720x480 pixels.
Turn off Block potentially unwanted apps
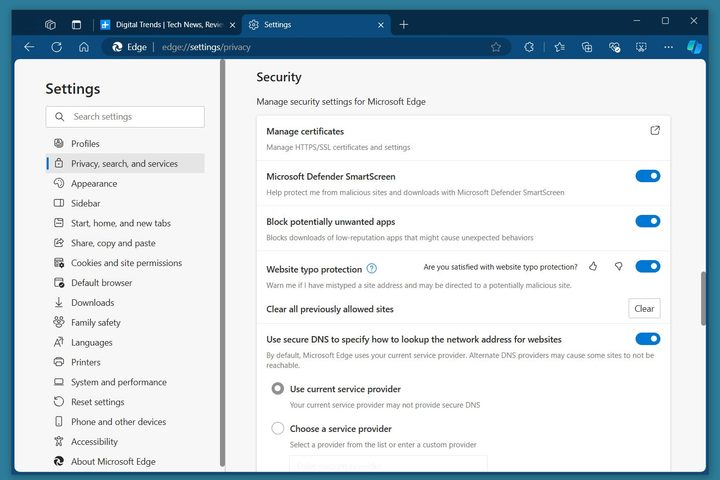[x=647, y=221]
